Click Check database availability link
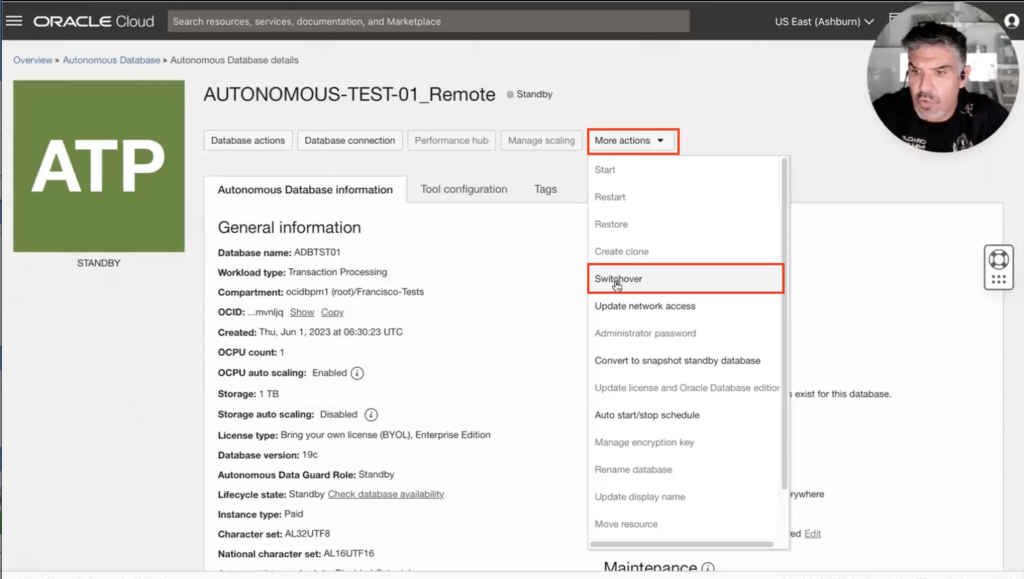This screenshot has height=579, width=1024. 386,495
